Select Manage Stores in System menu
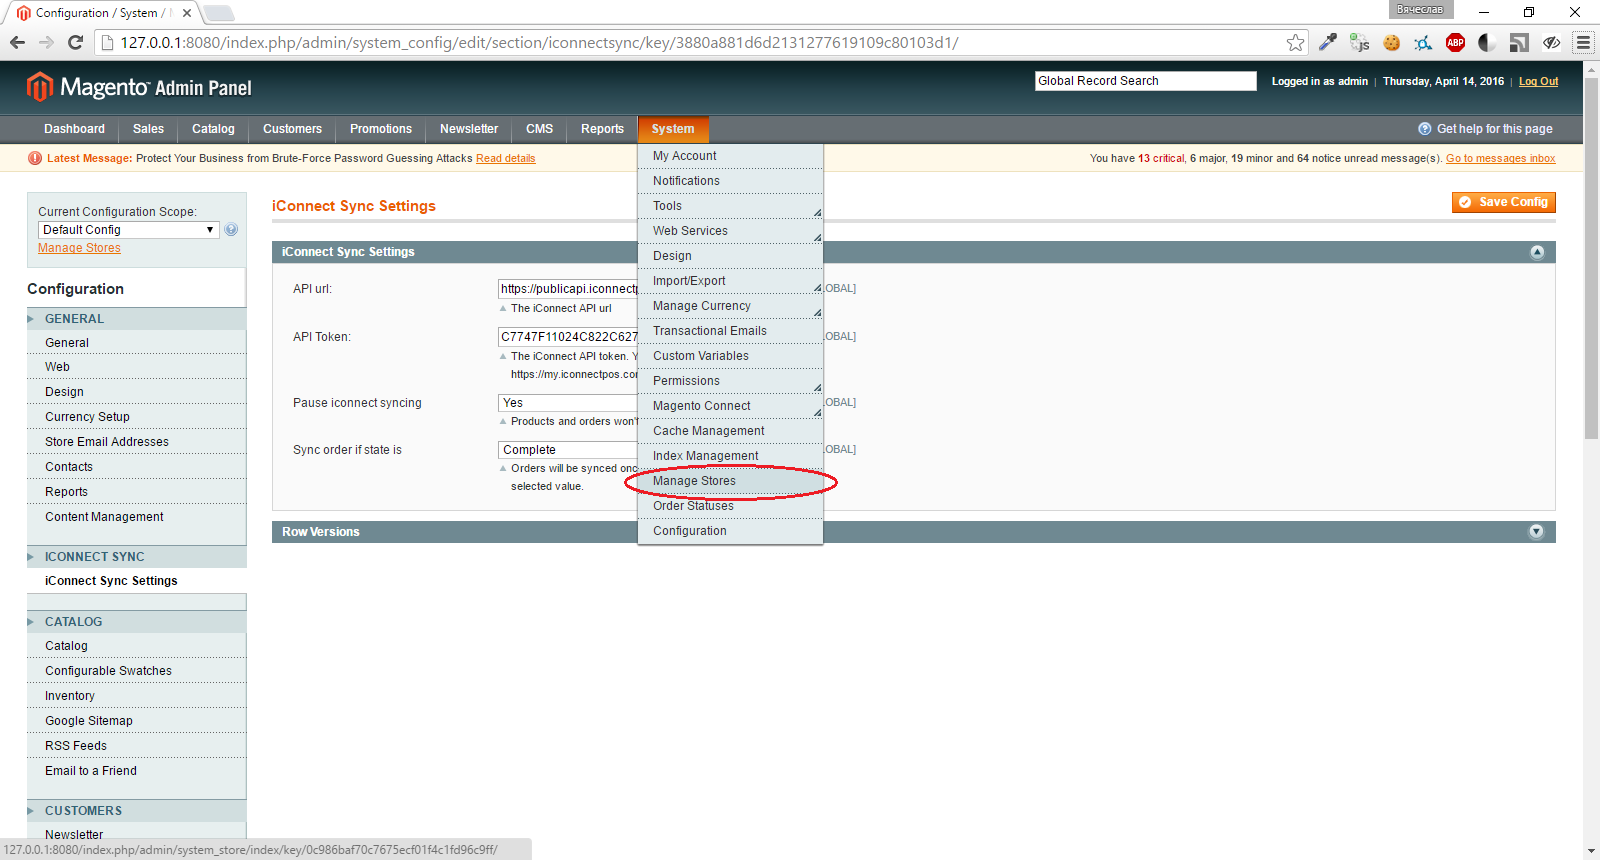Image resolution: width=1600 pixels, height=860 pixels. (x=730, y=481)
